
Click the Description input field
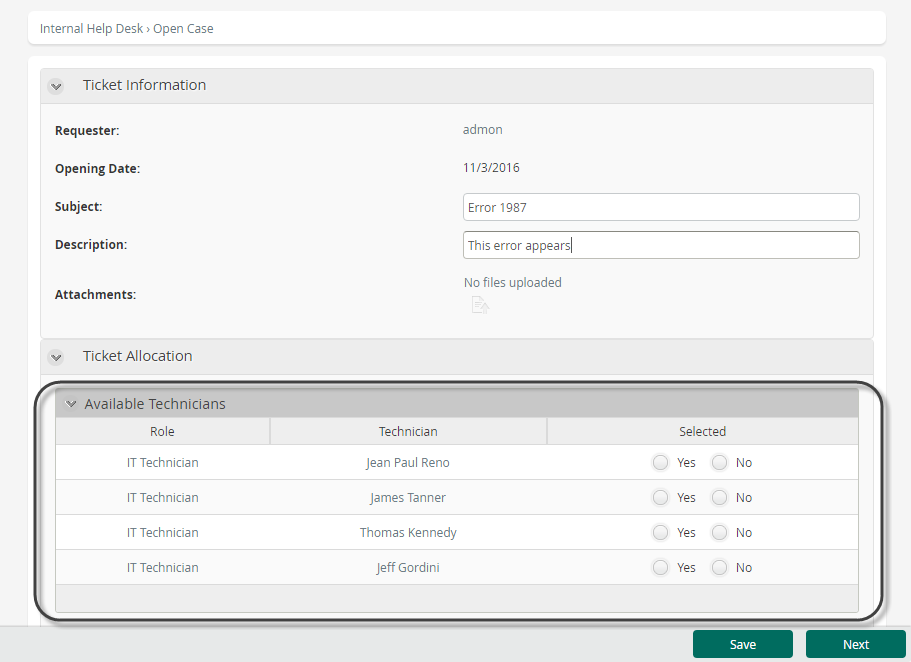click(661, 245)
